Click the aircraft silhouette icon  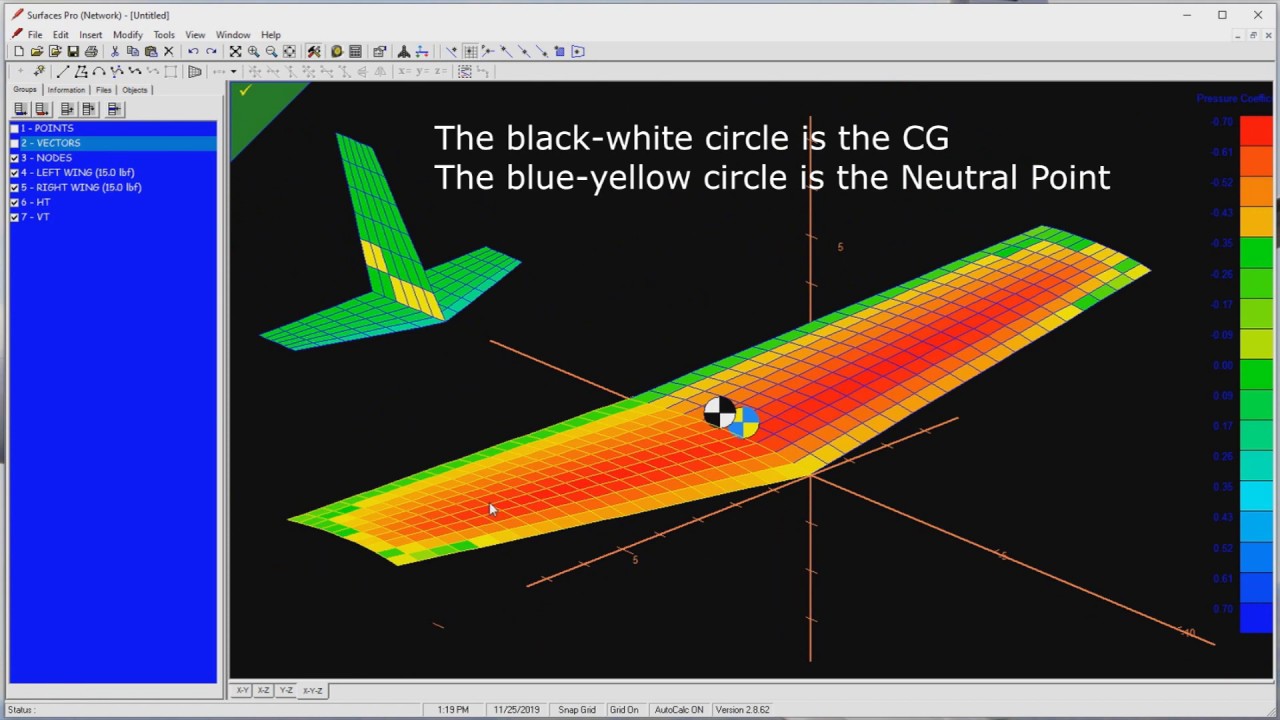pyautogui.click(x=404, y=51)
